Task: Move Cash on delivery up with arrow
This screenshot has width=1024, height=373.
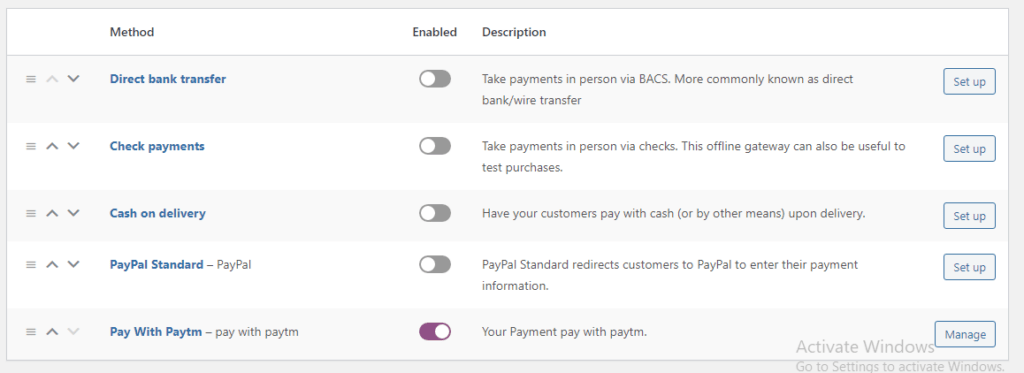Action: 52,214
